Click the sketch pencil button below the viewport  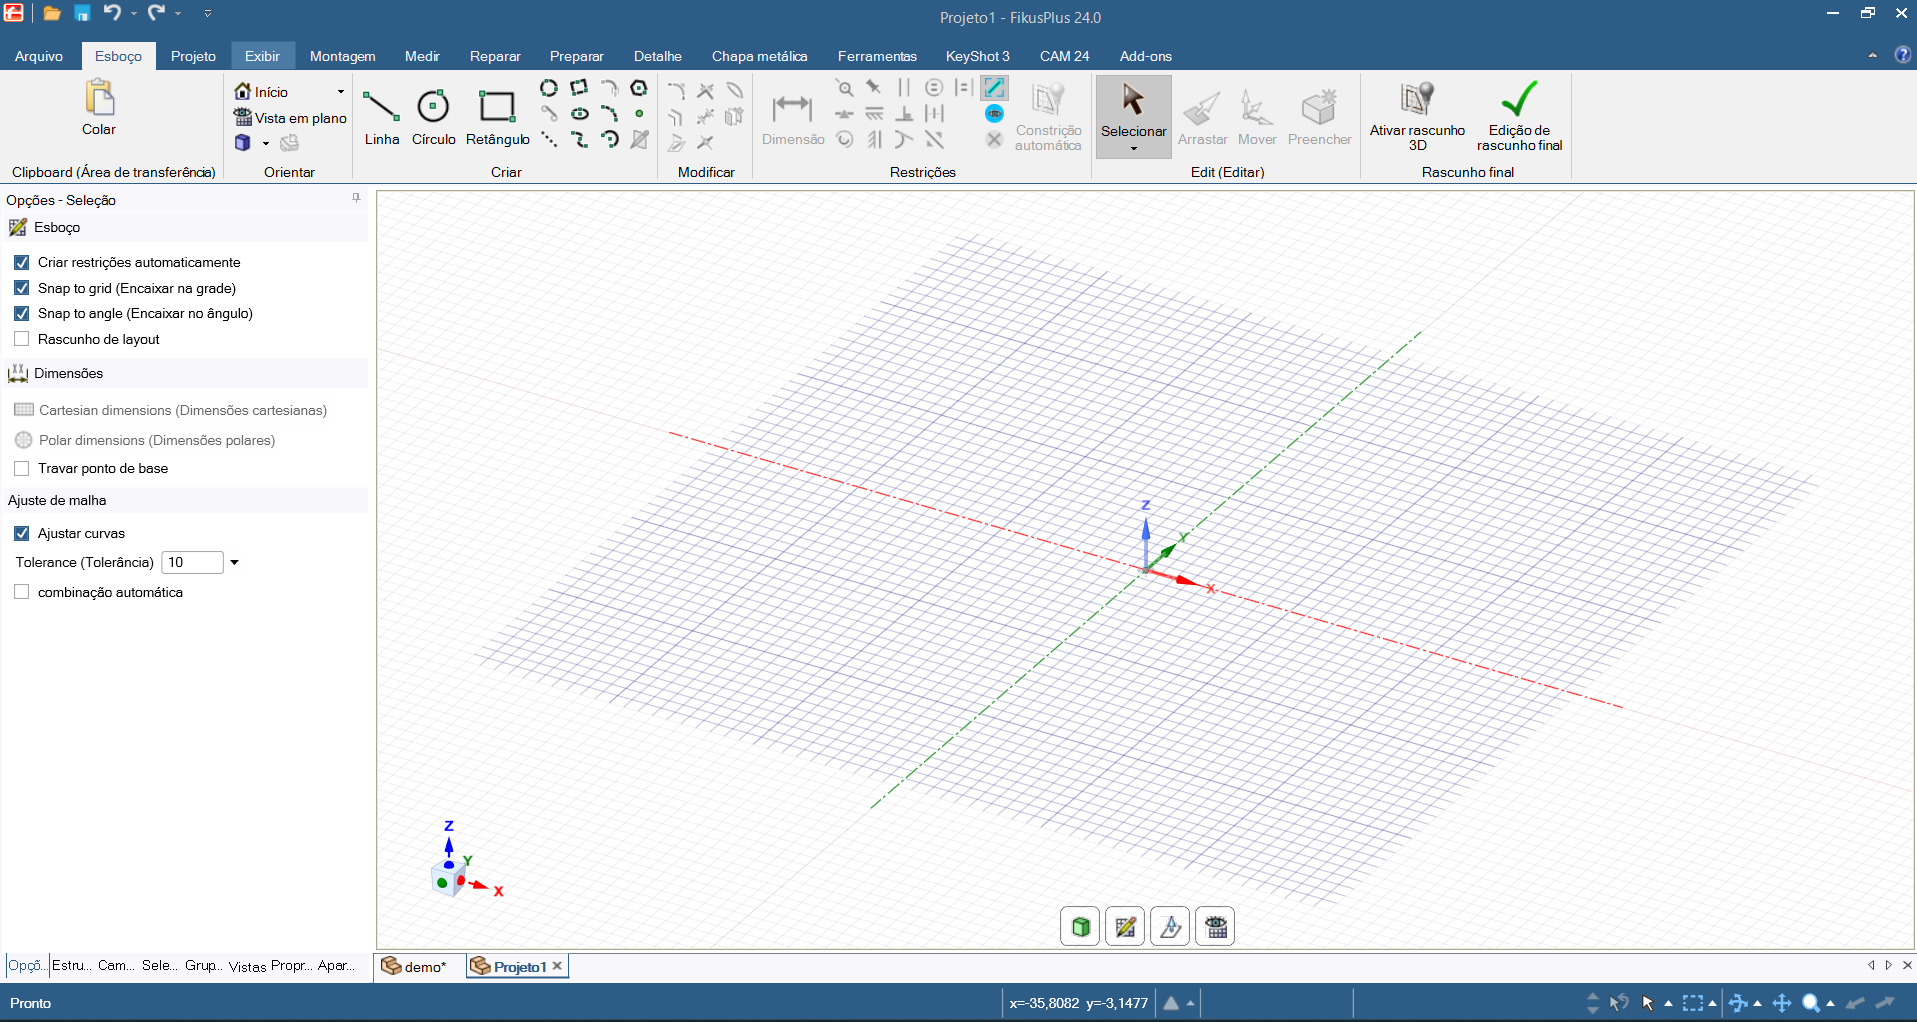click(1125, 927)
